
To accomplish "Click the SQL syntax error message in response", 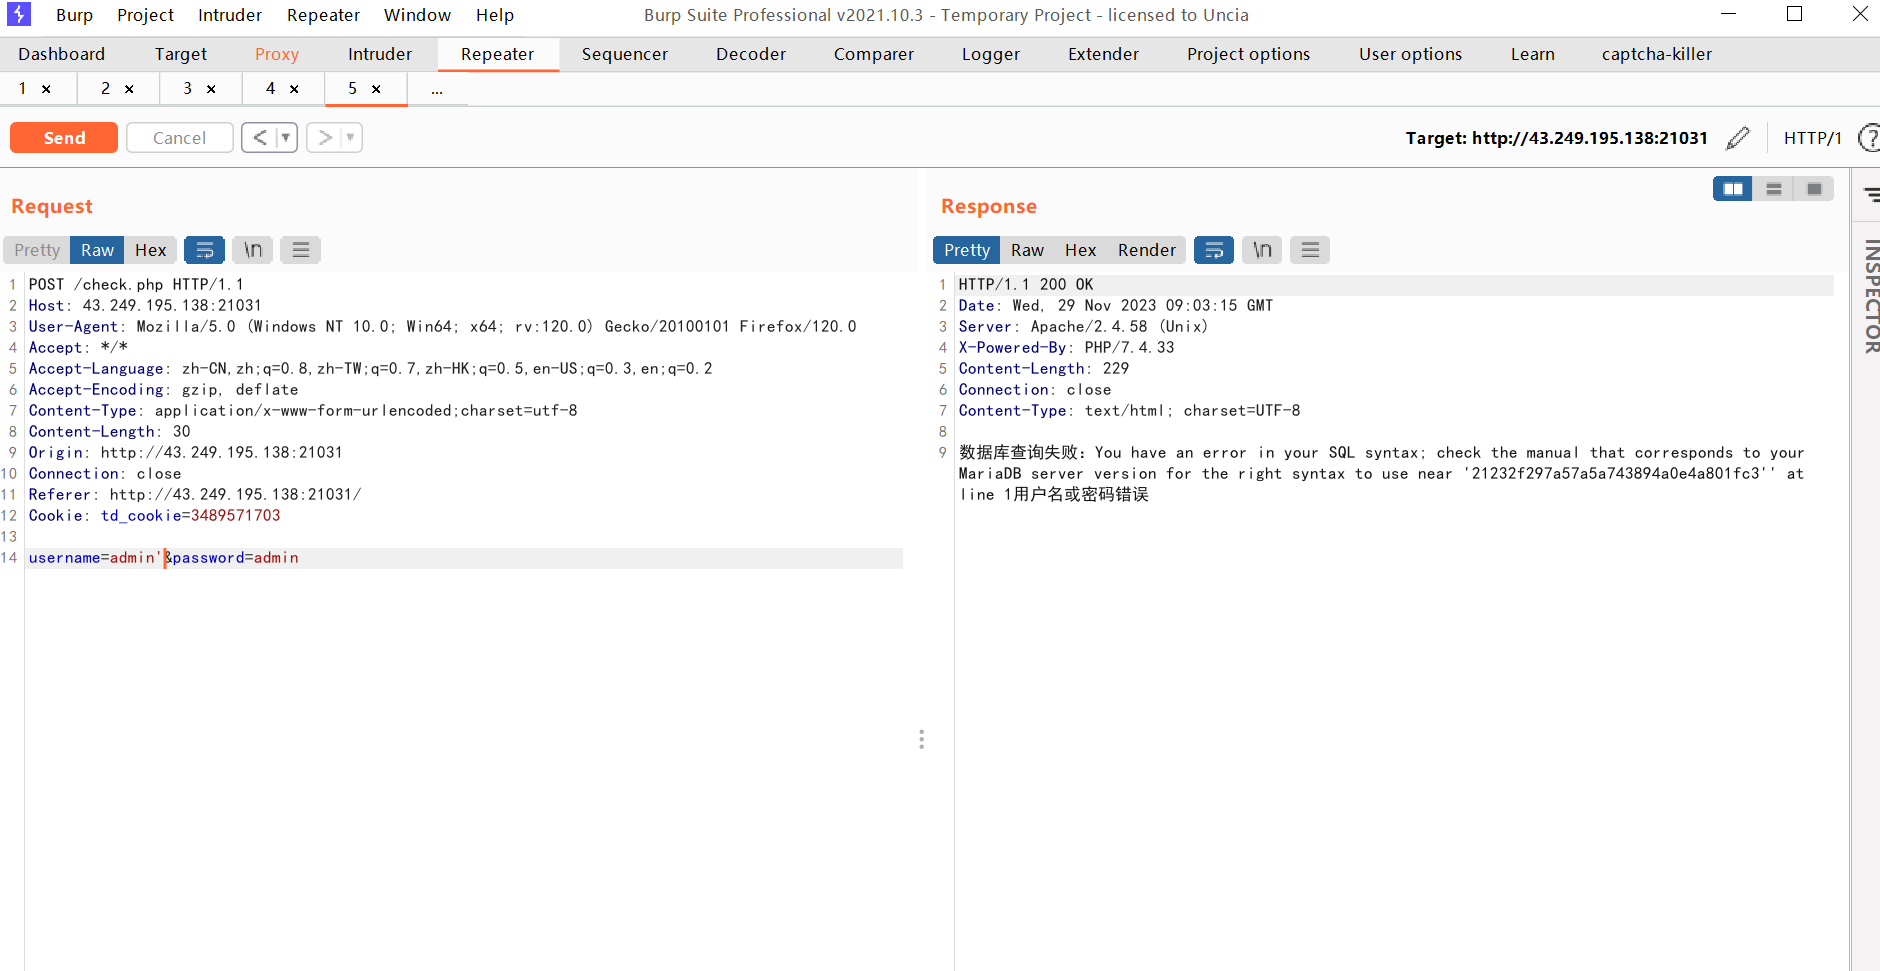I will pos(1381,474).
